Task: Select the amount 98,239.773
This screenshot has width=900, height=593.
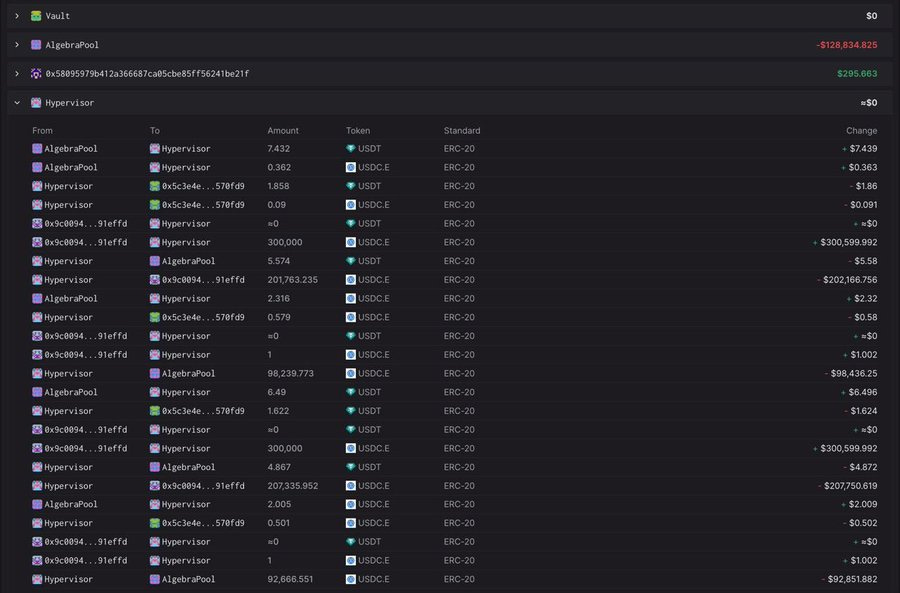Action: (x=290, y=374)
